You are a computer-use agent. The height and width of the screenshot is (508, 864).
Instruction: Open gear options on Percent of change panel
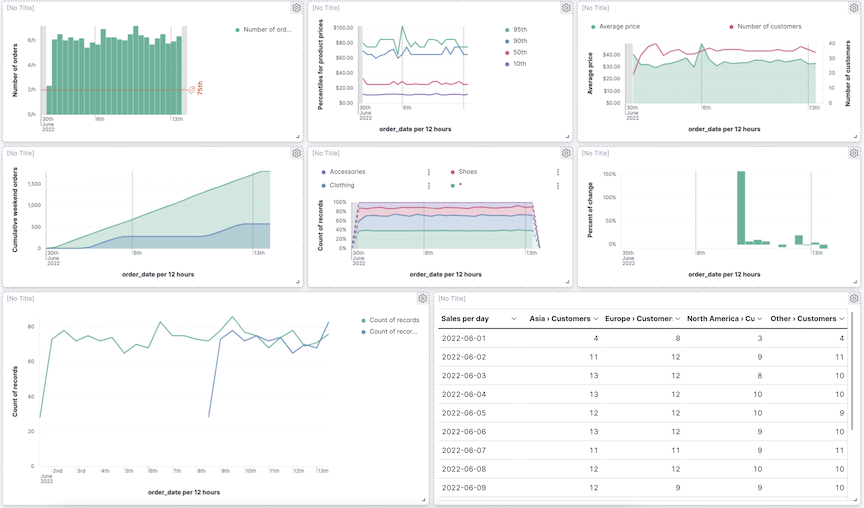(x=854, y=153)
